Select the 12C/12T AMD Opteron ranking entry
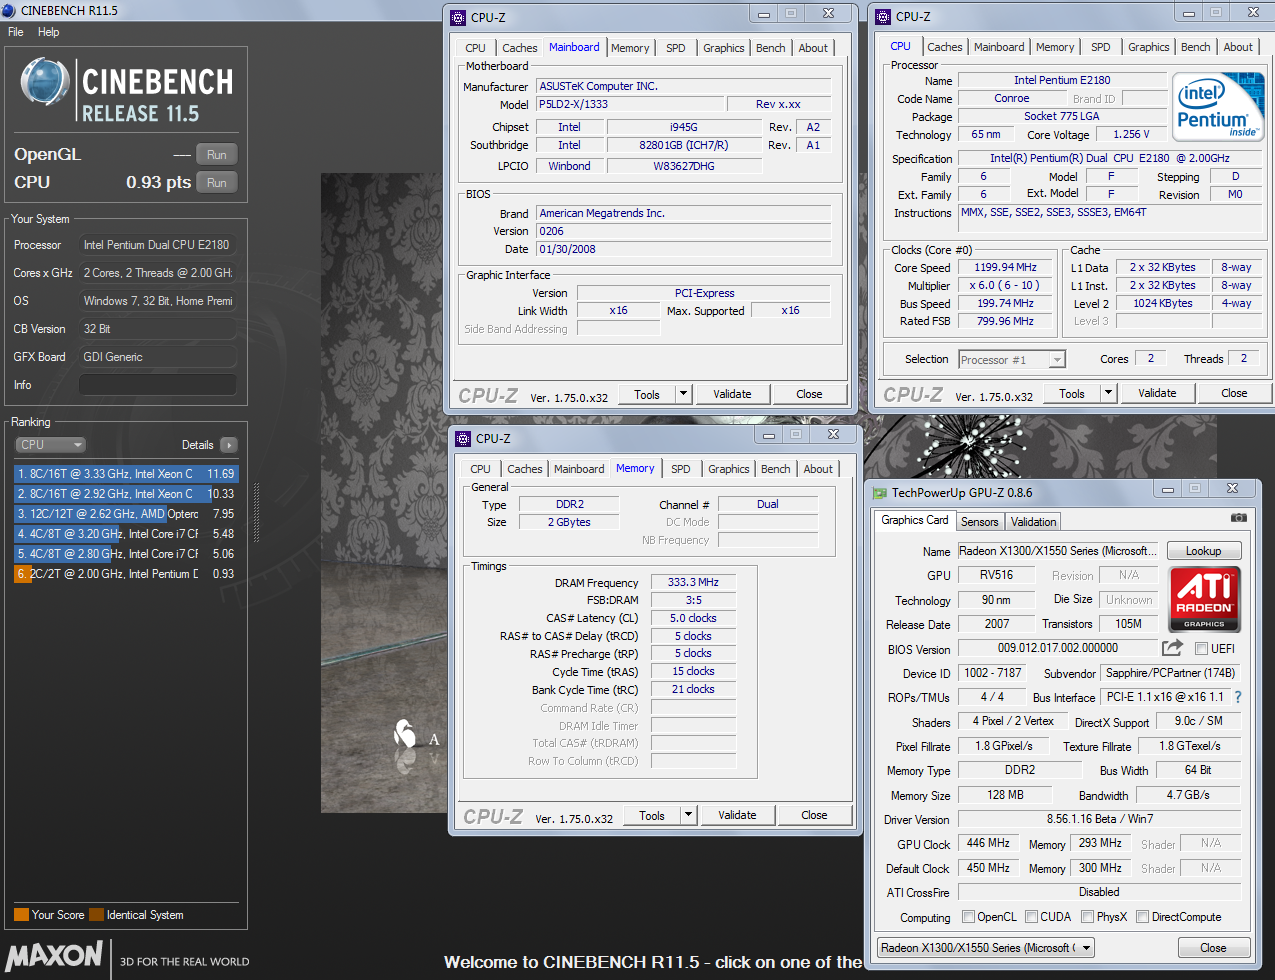The width and height of the screenshot is (1275, 980). 126,514
